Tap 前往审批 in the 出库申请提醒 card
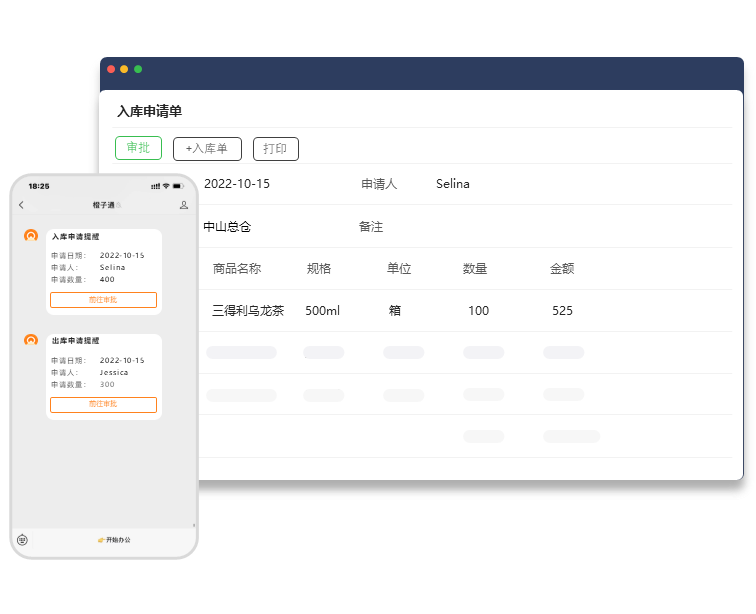Viewport: 756px width, 614px height. coord(103,404)
